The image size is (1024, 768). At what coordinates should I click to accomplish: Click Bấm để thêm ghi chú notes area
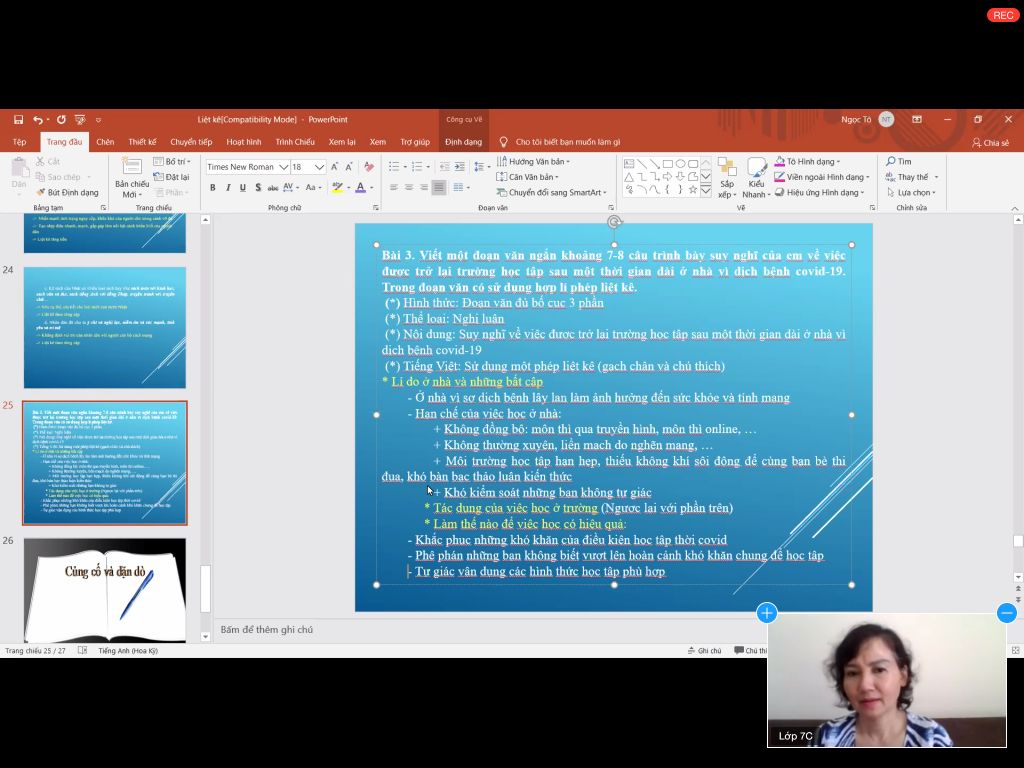point(266,630)
